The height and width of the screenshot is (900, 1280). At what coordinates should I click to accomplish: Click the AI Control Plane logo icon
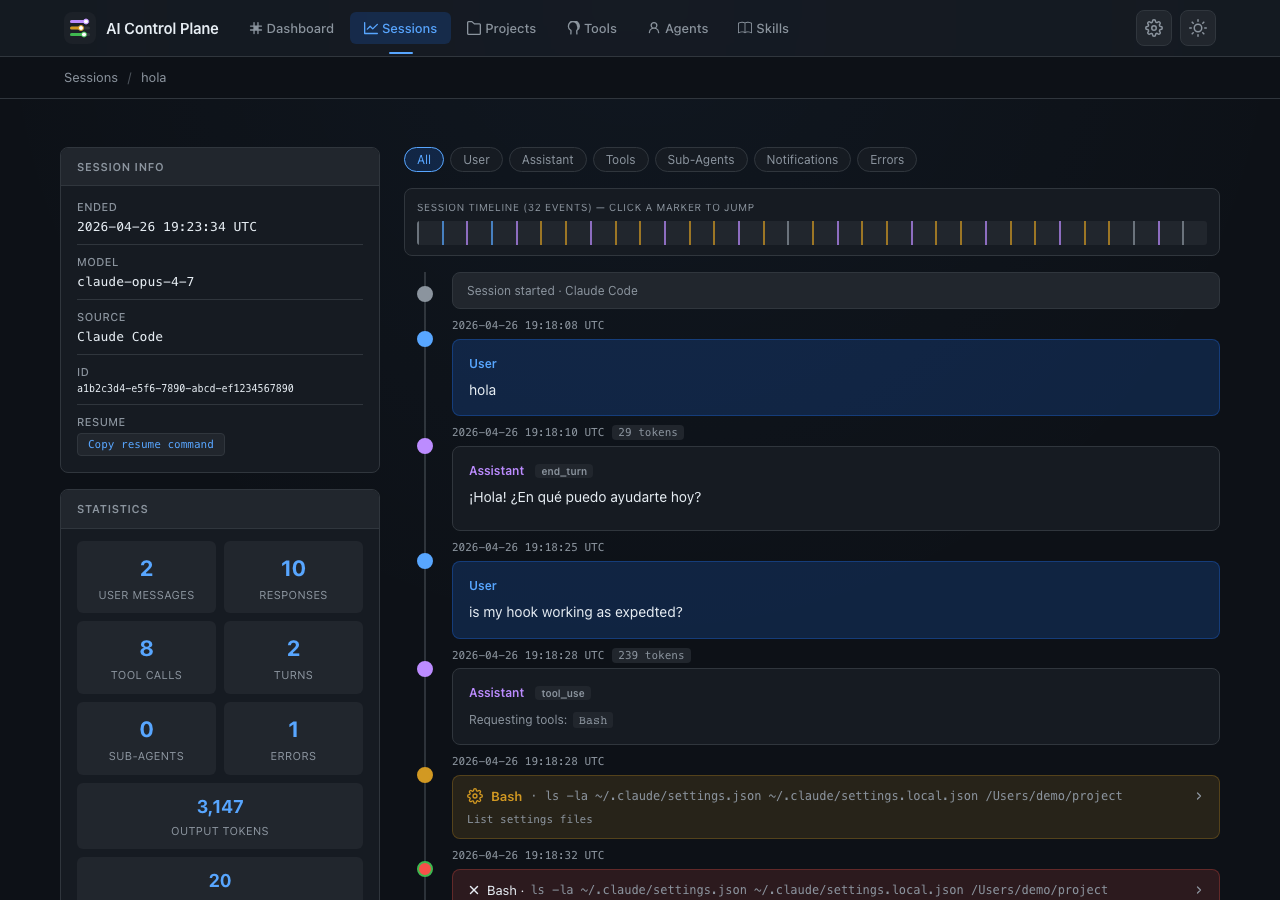[x=79, y=28]
